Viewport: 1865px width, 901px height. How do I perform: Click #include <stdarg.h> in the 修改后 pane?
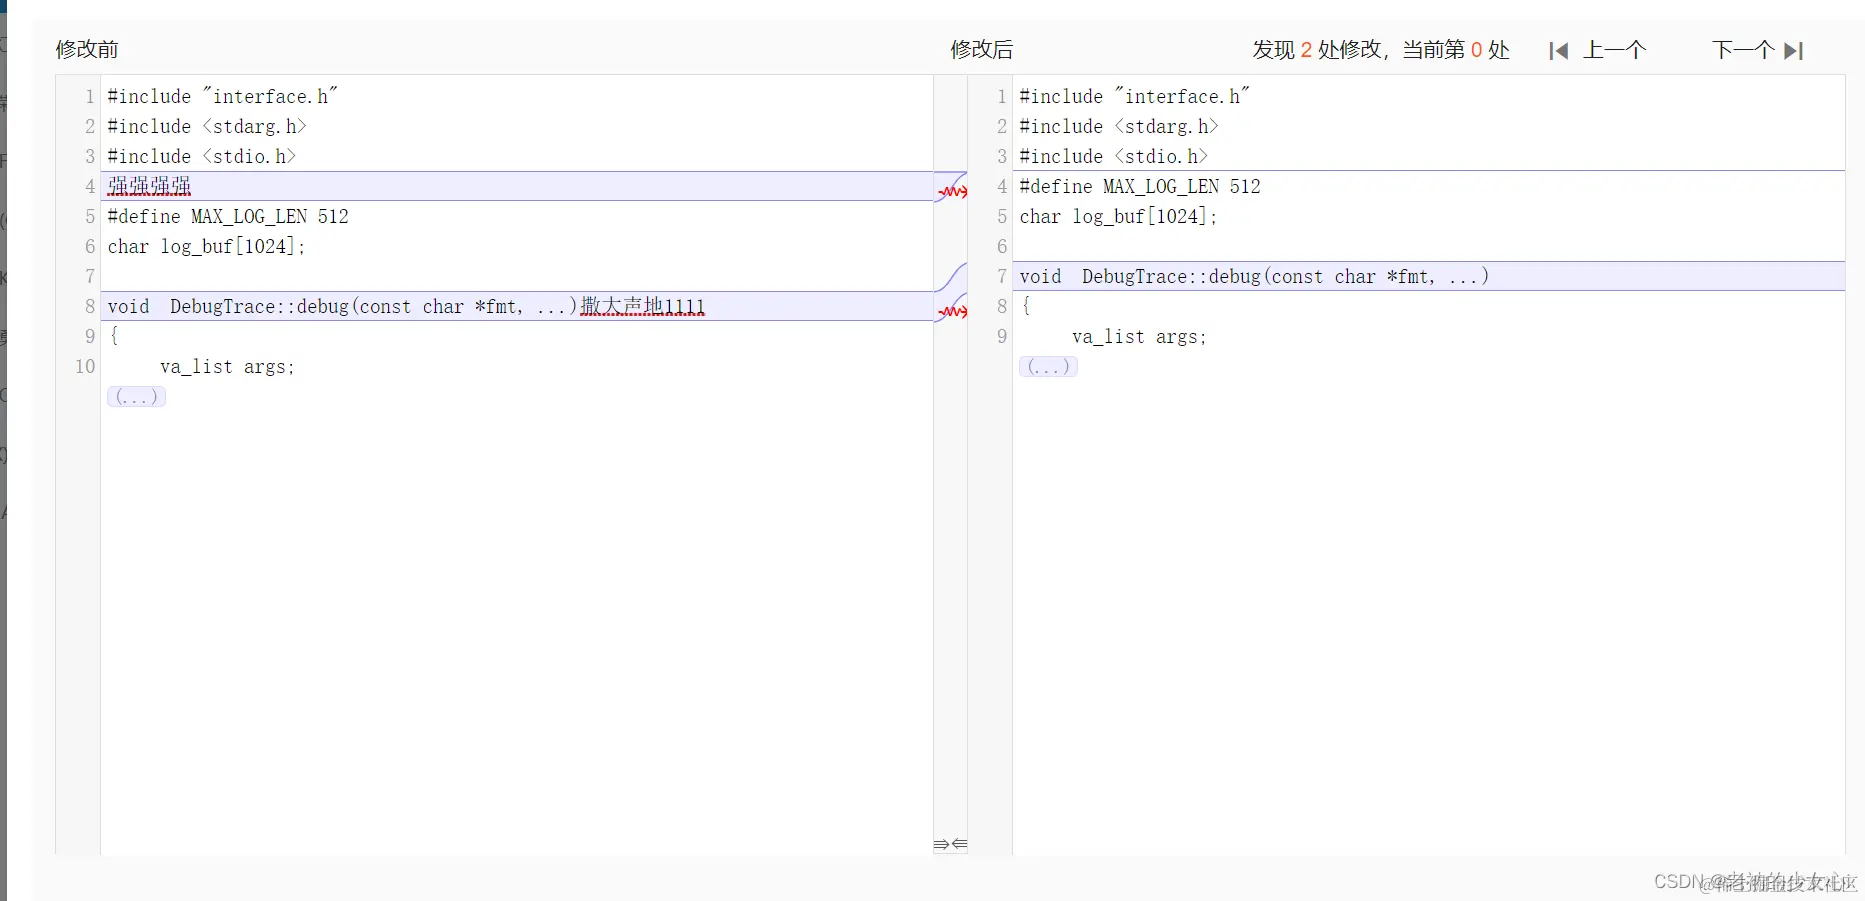click(x=1119, y=126)
